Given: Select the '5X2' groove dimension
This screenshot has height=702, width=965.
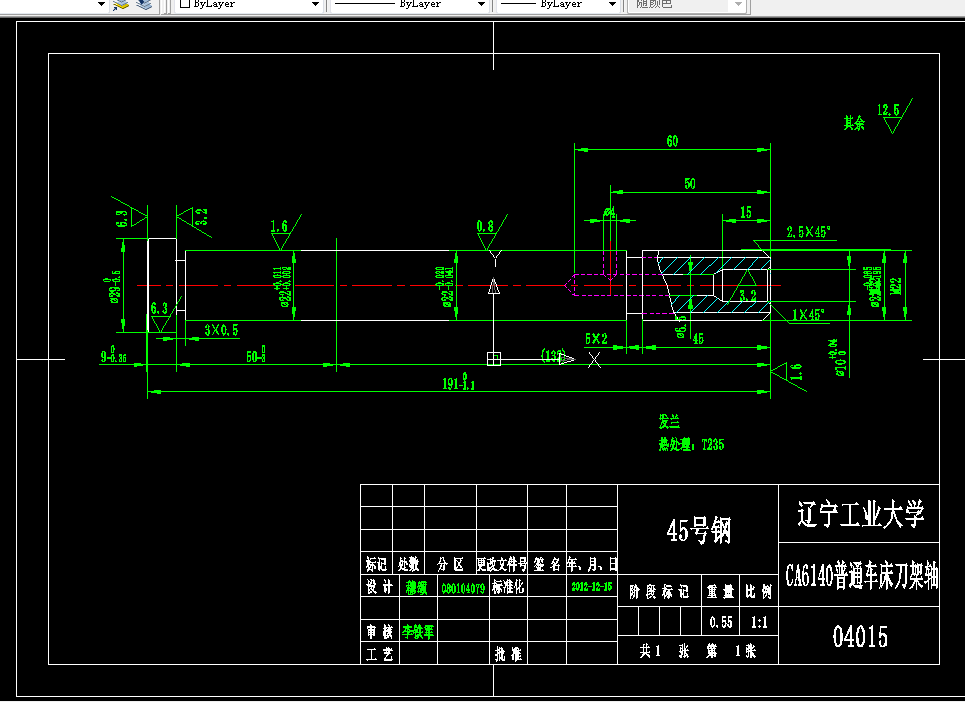Looking at the screenshot, I should click(x=596, y=339).
